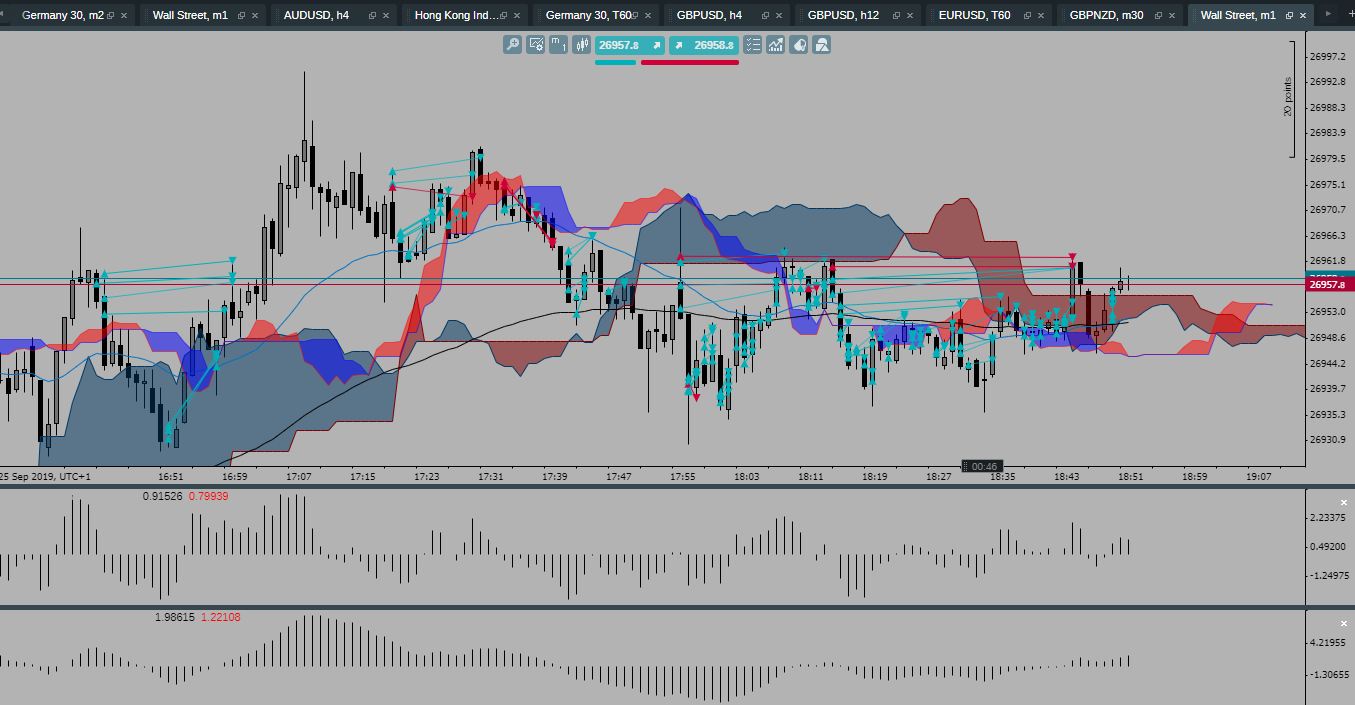
Task: Open chart settings gear icon
Action: click(x=536, y=45)
